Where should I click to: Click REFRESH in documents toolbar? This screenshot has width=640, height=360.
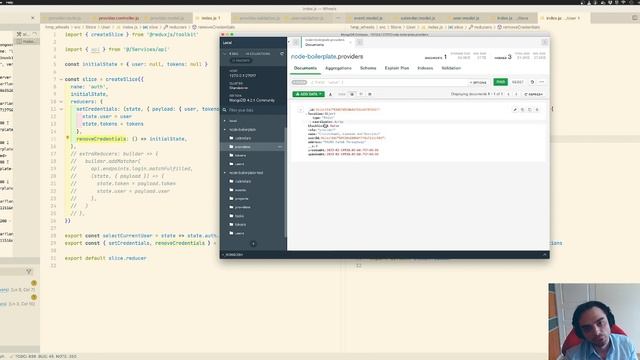pos(533,94)
